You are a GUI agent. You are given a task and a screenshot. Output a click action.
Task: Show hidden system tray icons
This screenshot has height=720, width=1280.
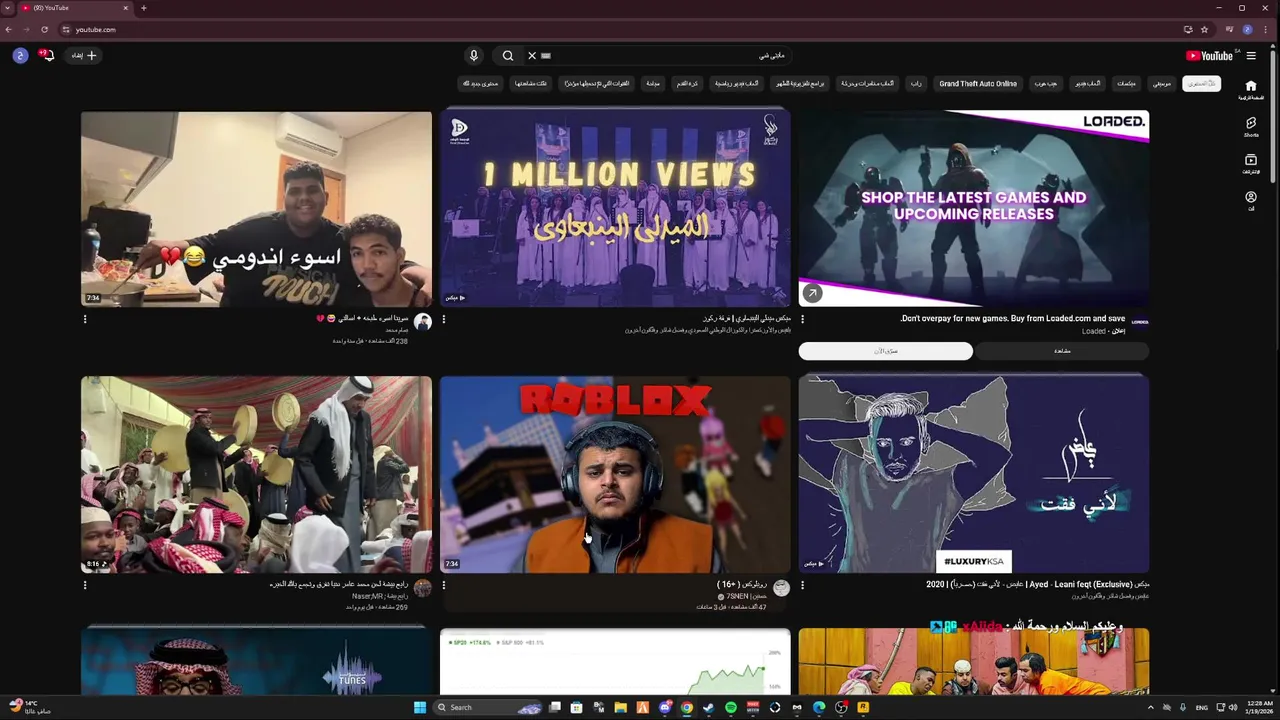[x=1150, y=708]
